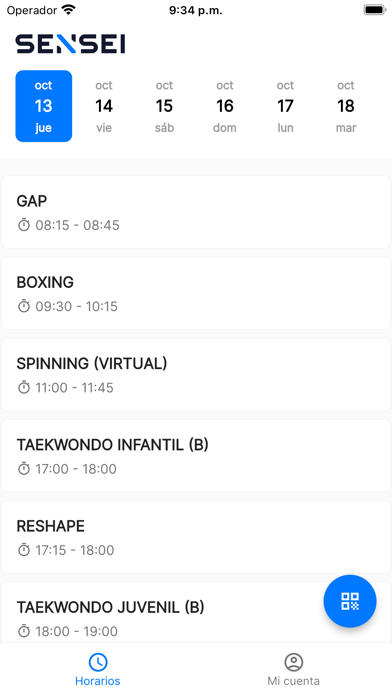Choose oct 18 mar date
The height and width of the screenshot is (696, 392).
point(346,106)
